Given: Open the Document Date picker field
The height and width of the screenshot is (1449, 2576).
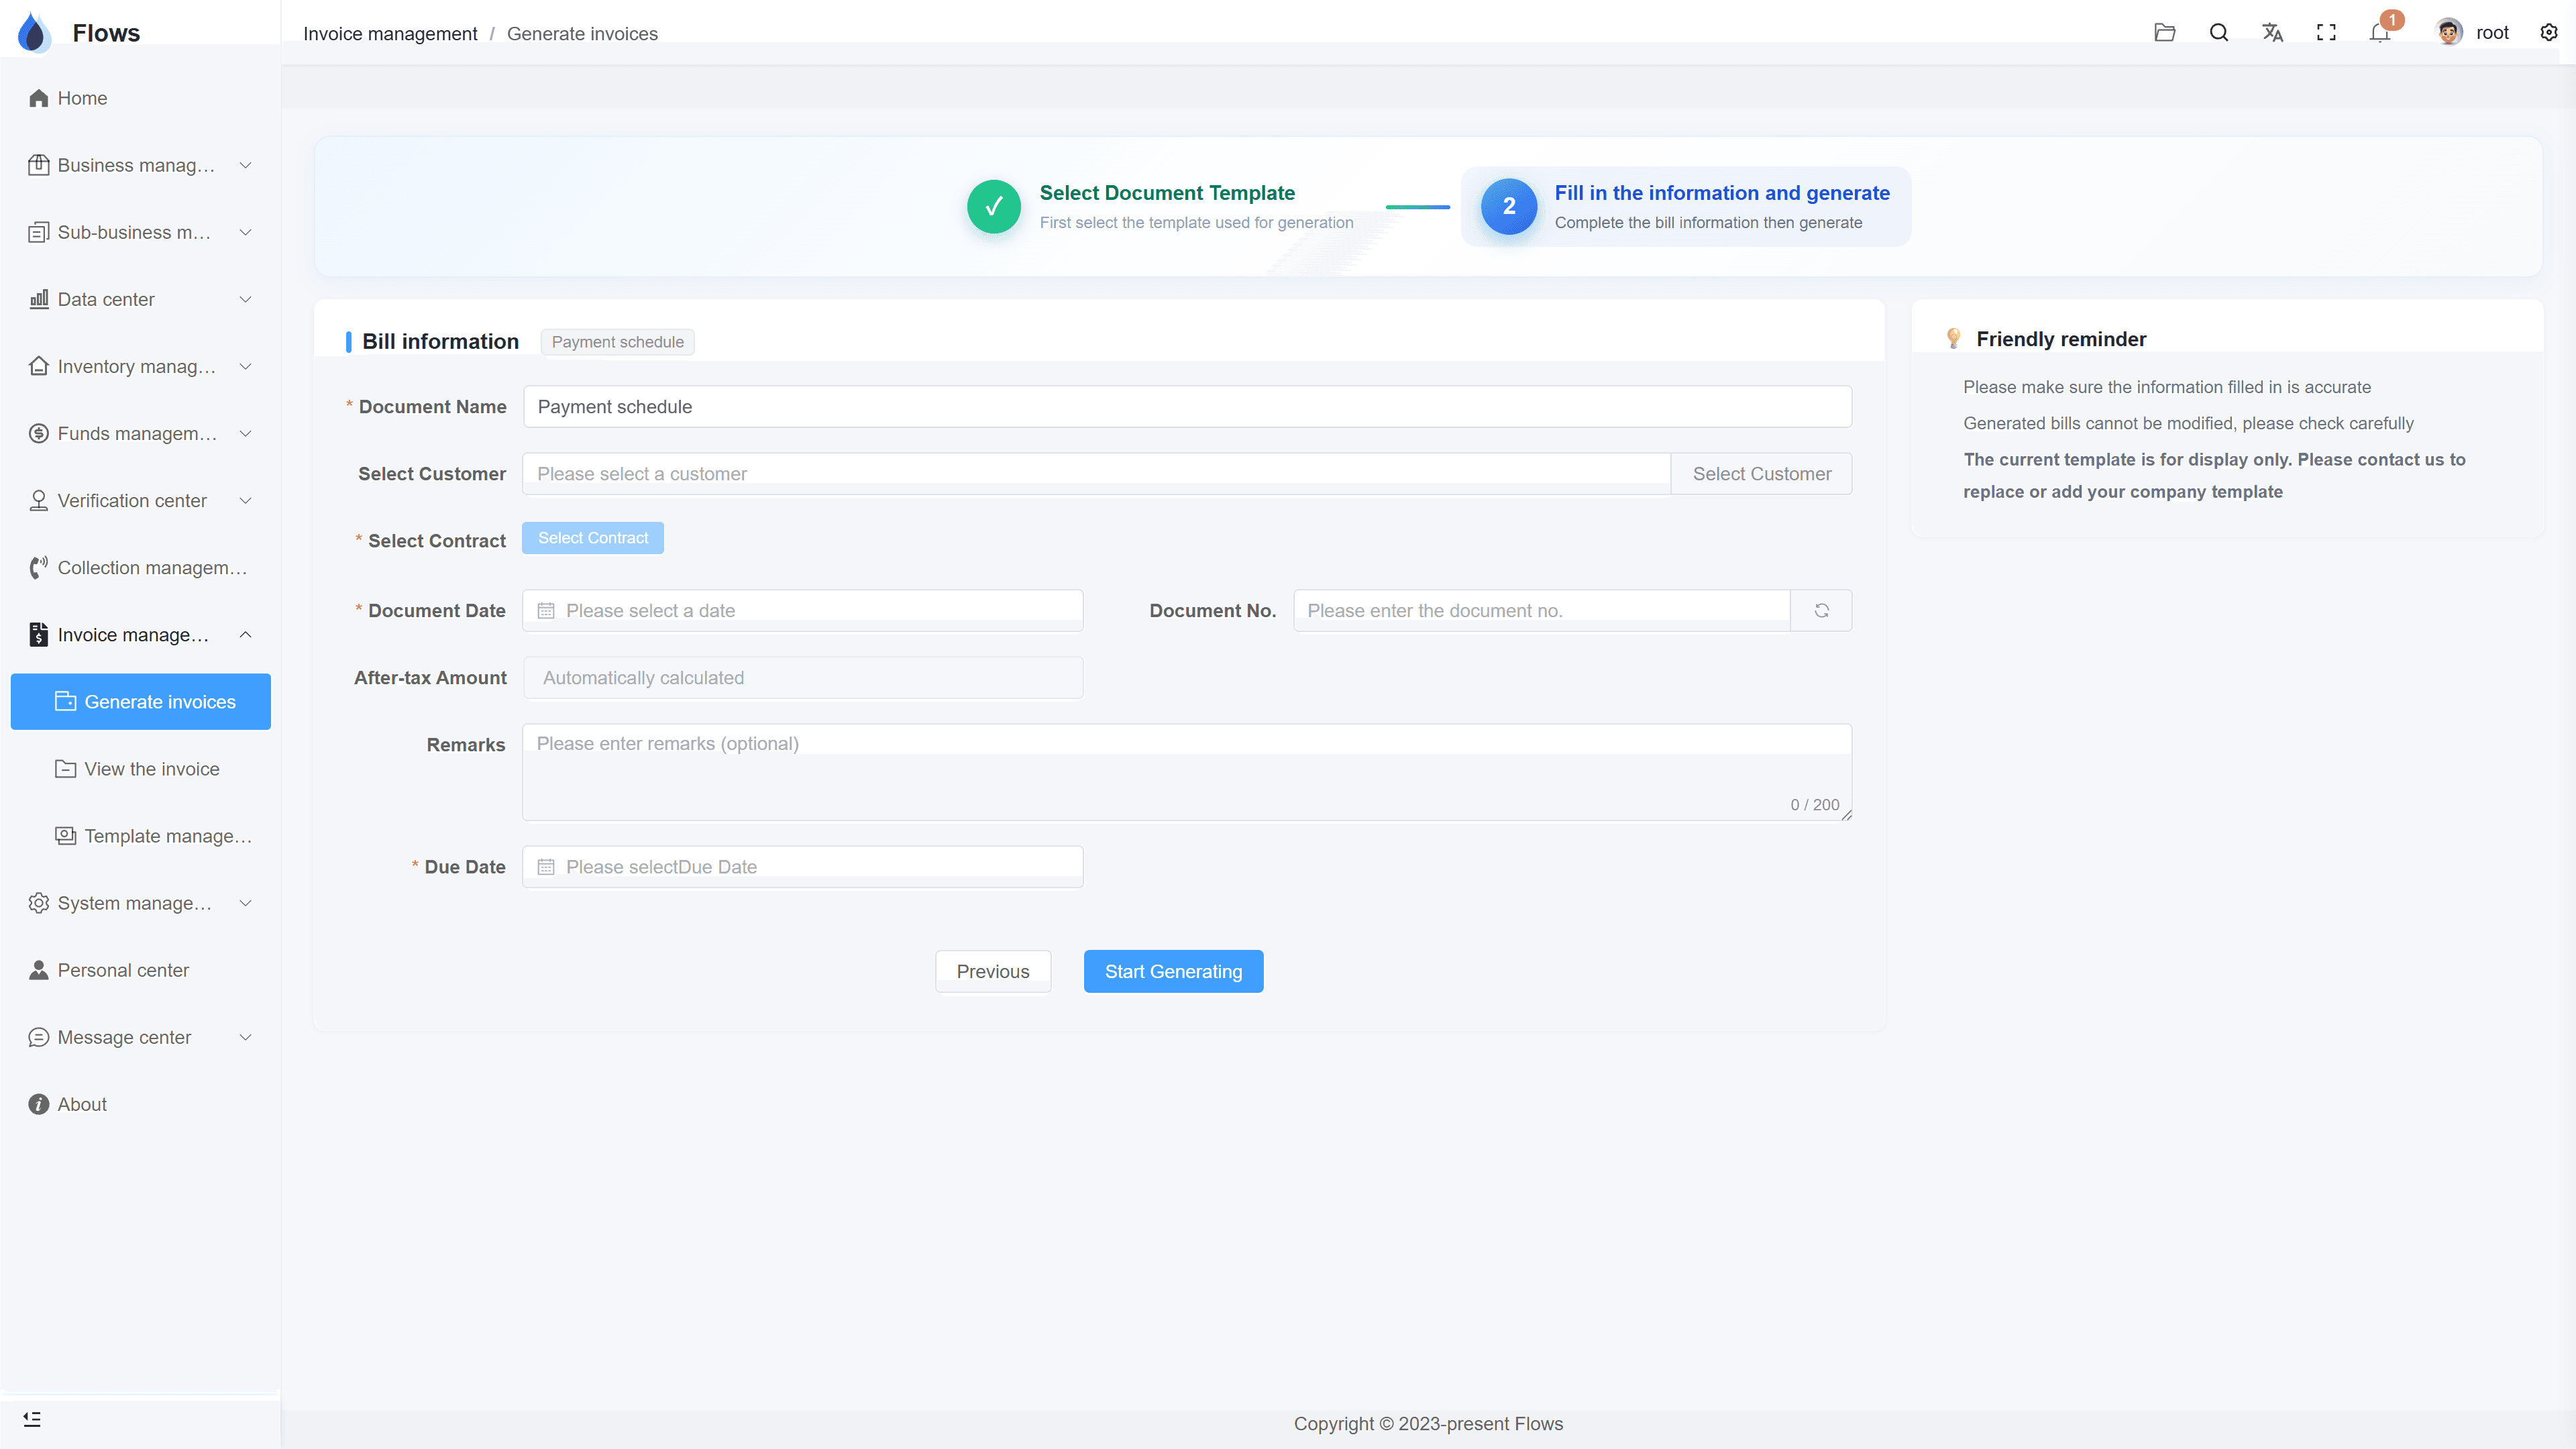Looking at the screenshot, I should [x=803, y=611].
